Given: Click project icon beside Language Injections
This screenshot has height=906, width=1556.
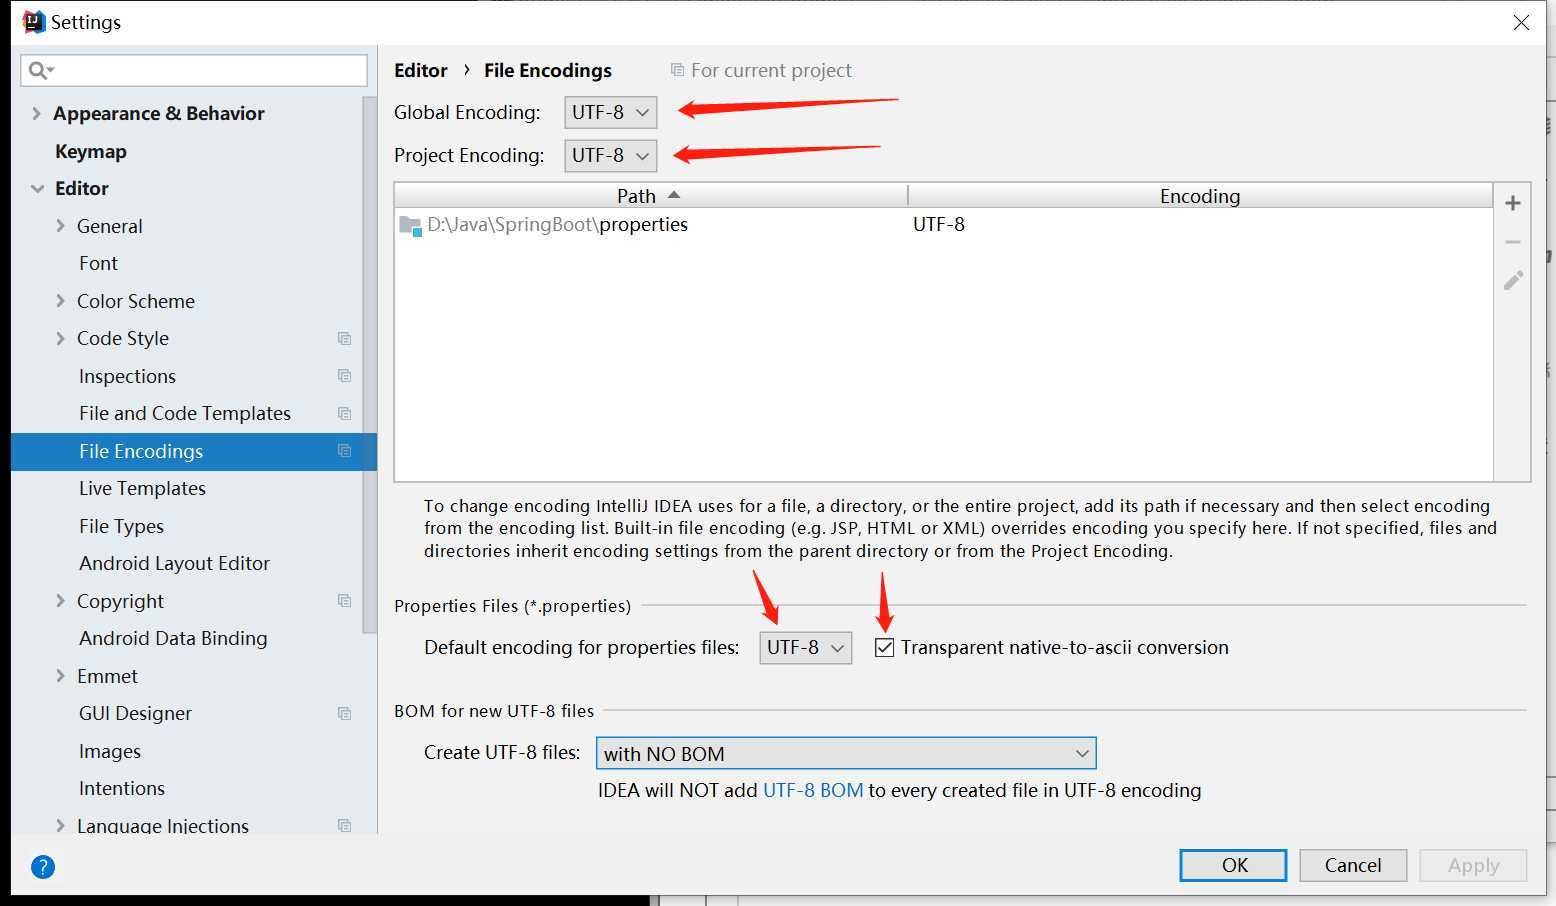Looking at the screenshot, I should pos(345,826).
